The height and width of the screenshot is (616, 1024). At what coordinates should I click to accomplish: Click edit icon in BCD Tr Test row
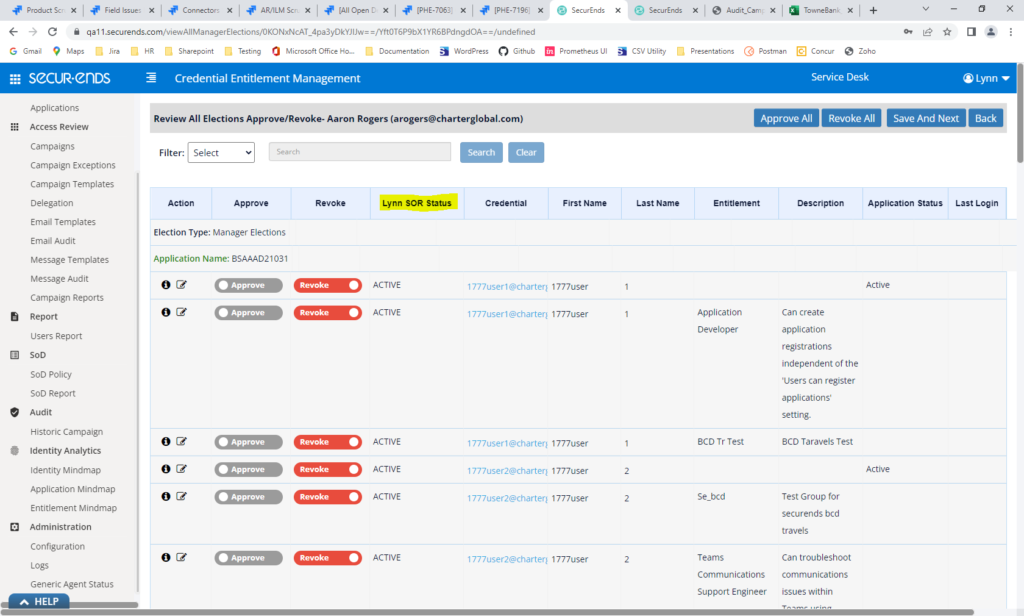pyautogui.click(x=182, y=442)
